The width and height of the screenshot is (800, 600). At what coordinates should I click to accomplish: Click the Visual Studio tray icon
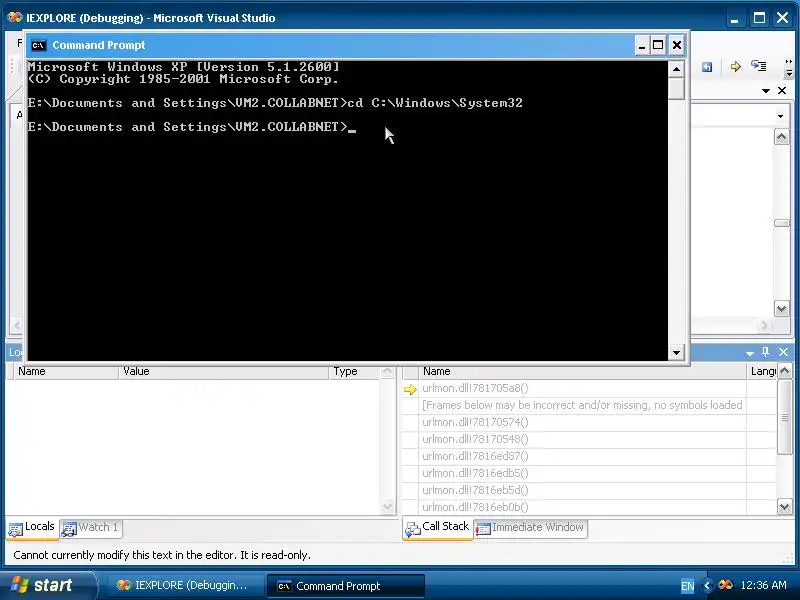pos(725,585)
